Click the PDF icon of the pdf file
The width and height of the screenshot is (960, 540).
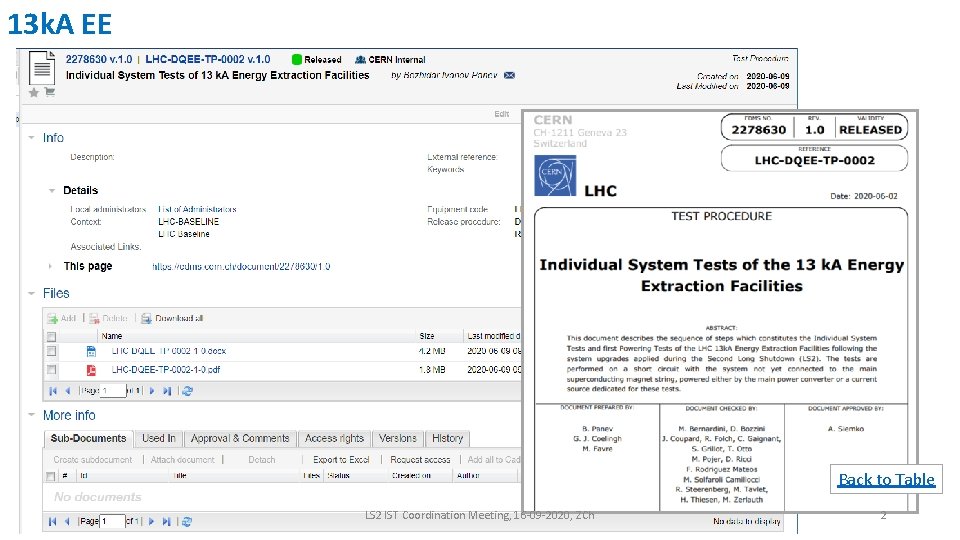click(91, 370)
